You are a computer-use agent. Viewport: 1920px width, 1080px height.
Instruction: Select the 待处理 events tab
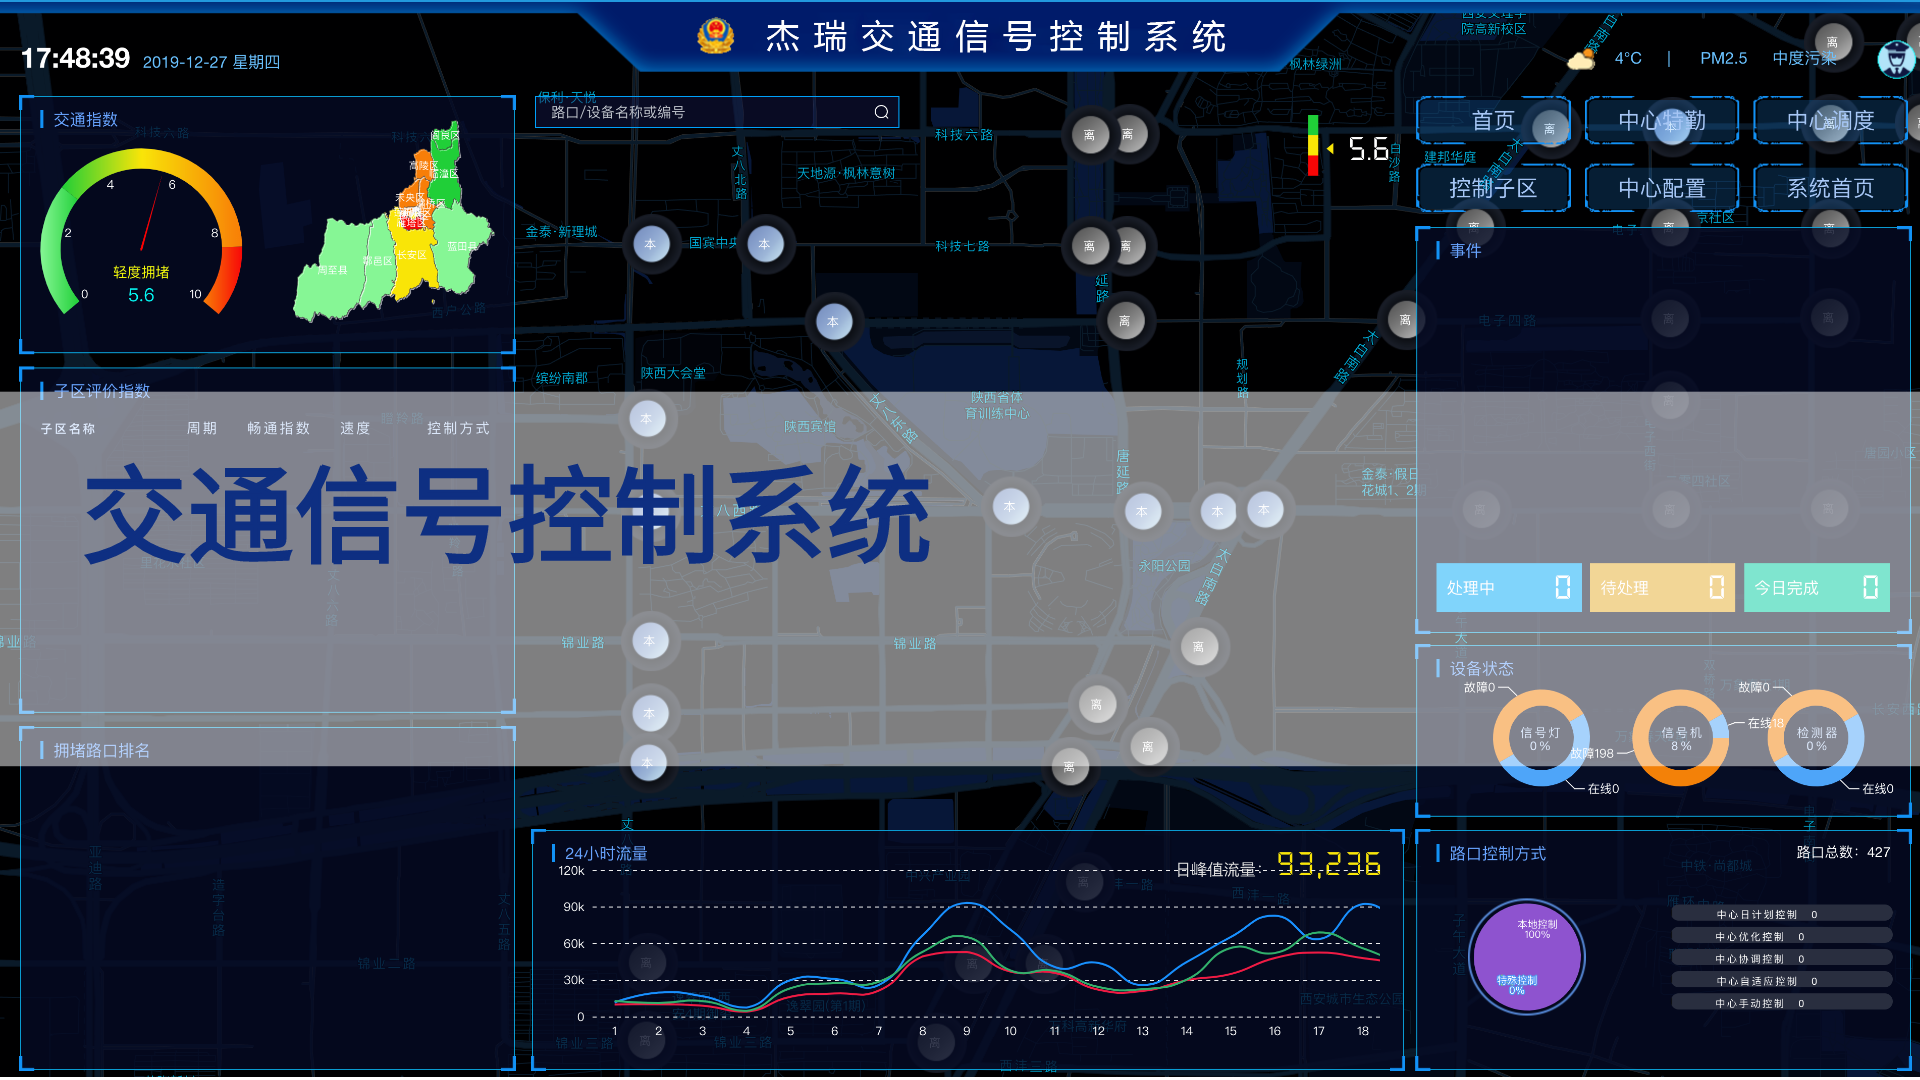coord(1661,588)
